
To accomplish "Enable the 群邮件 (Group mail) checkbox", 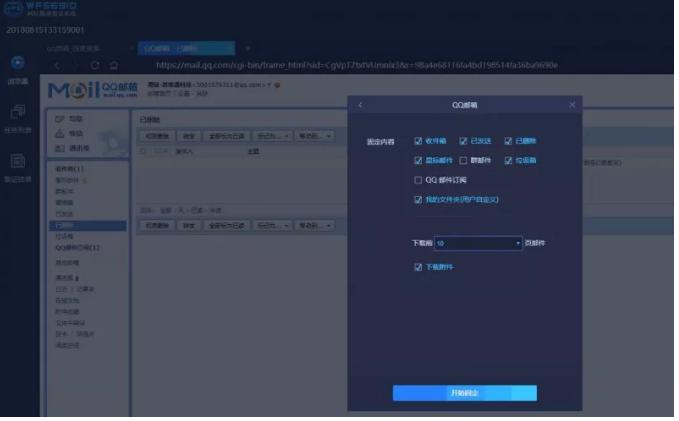I will click(x=463, y=161).
